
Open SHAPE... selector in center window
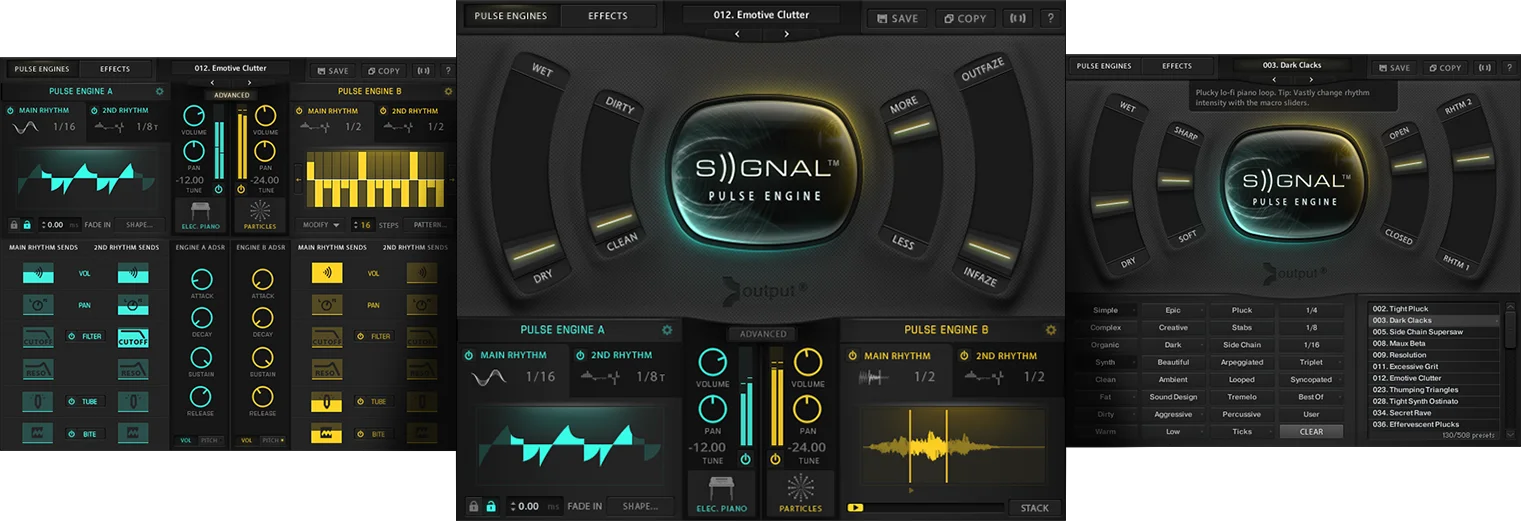[640, 506]
